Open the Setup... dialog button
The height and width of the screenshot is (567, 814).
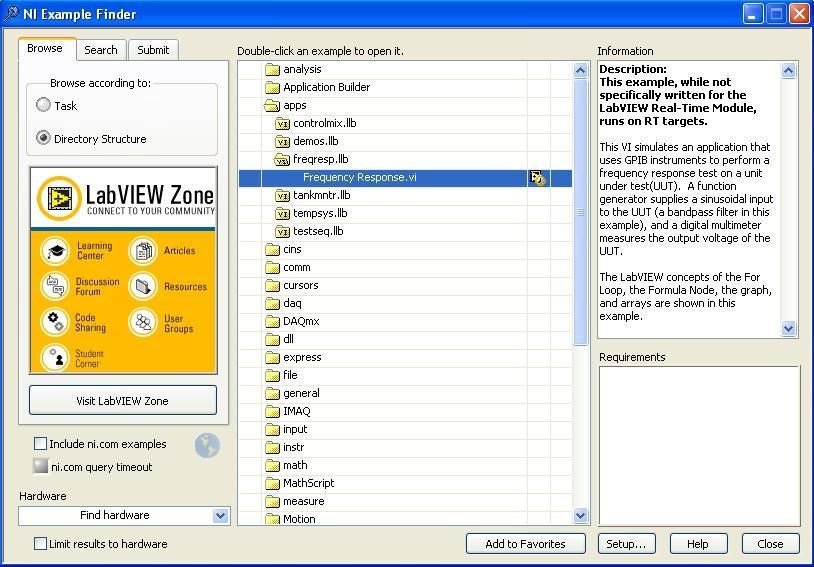pos(626,544)
